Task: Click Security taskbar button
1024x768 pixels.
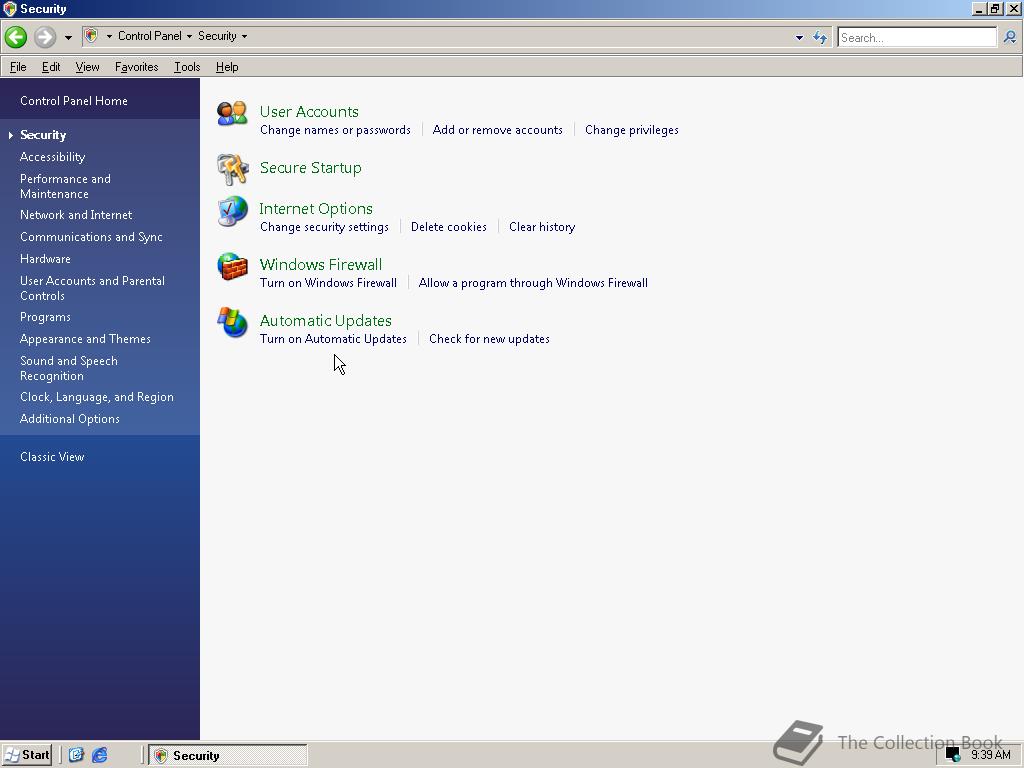Action: point(227,756)
